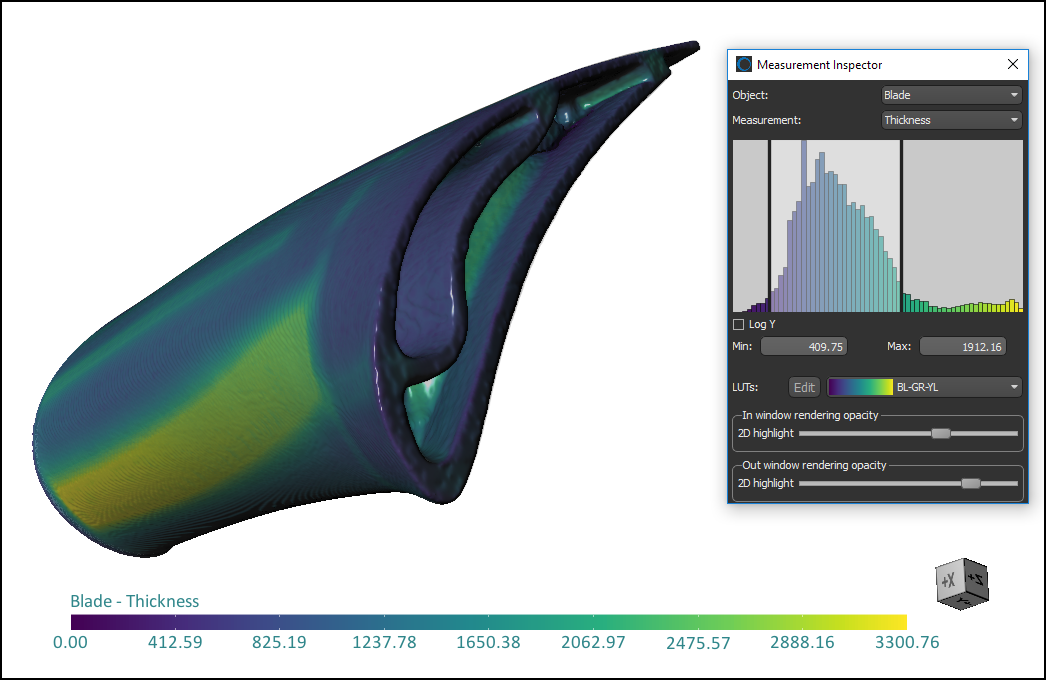1046x680 pixels.
Task: Click the Max value field
Action: point(962,347)
